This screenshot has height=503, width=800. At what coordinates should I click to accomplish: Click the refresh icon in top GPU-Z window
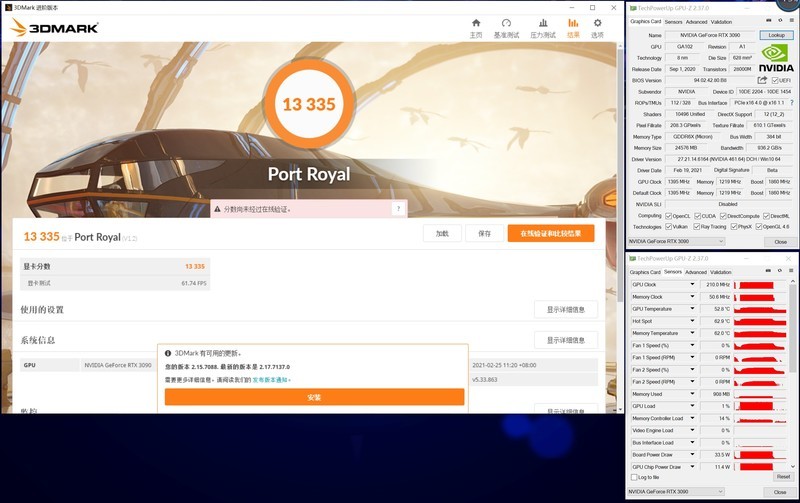coord(780,20)
